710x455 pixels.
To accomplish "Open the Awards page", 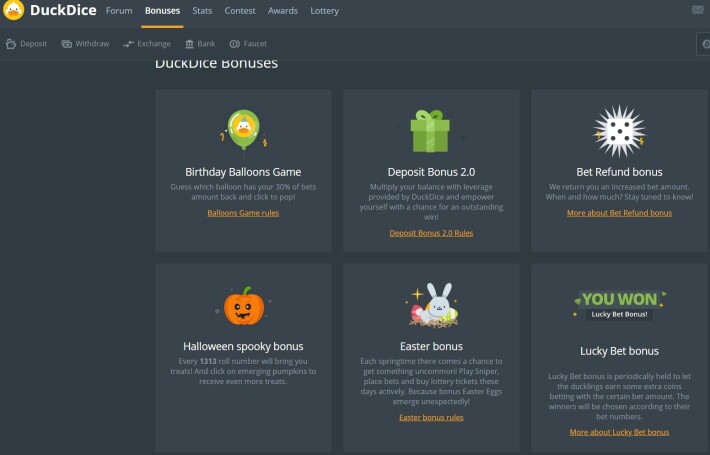I will 283,11.
